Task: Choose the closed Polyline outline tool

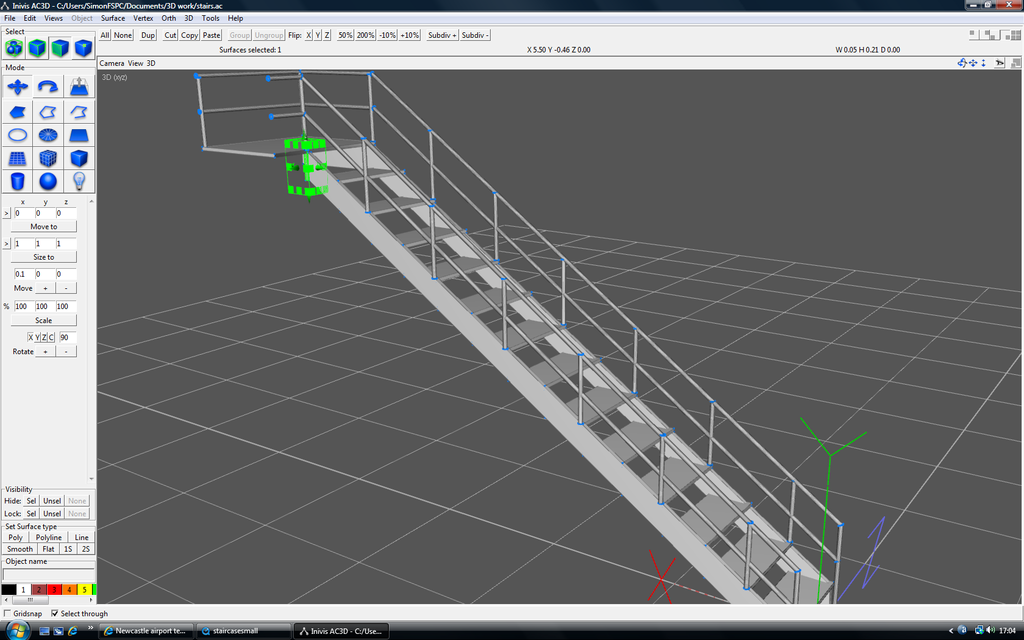Action: pos(48,112)
